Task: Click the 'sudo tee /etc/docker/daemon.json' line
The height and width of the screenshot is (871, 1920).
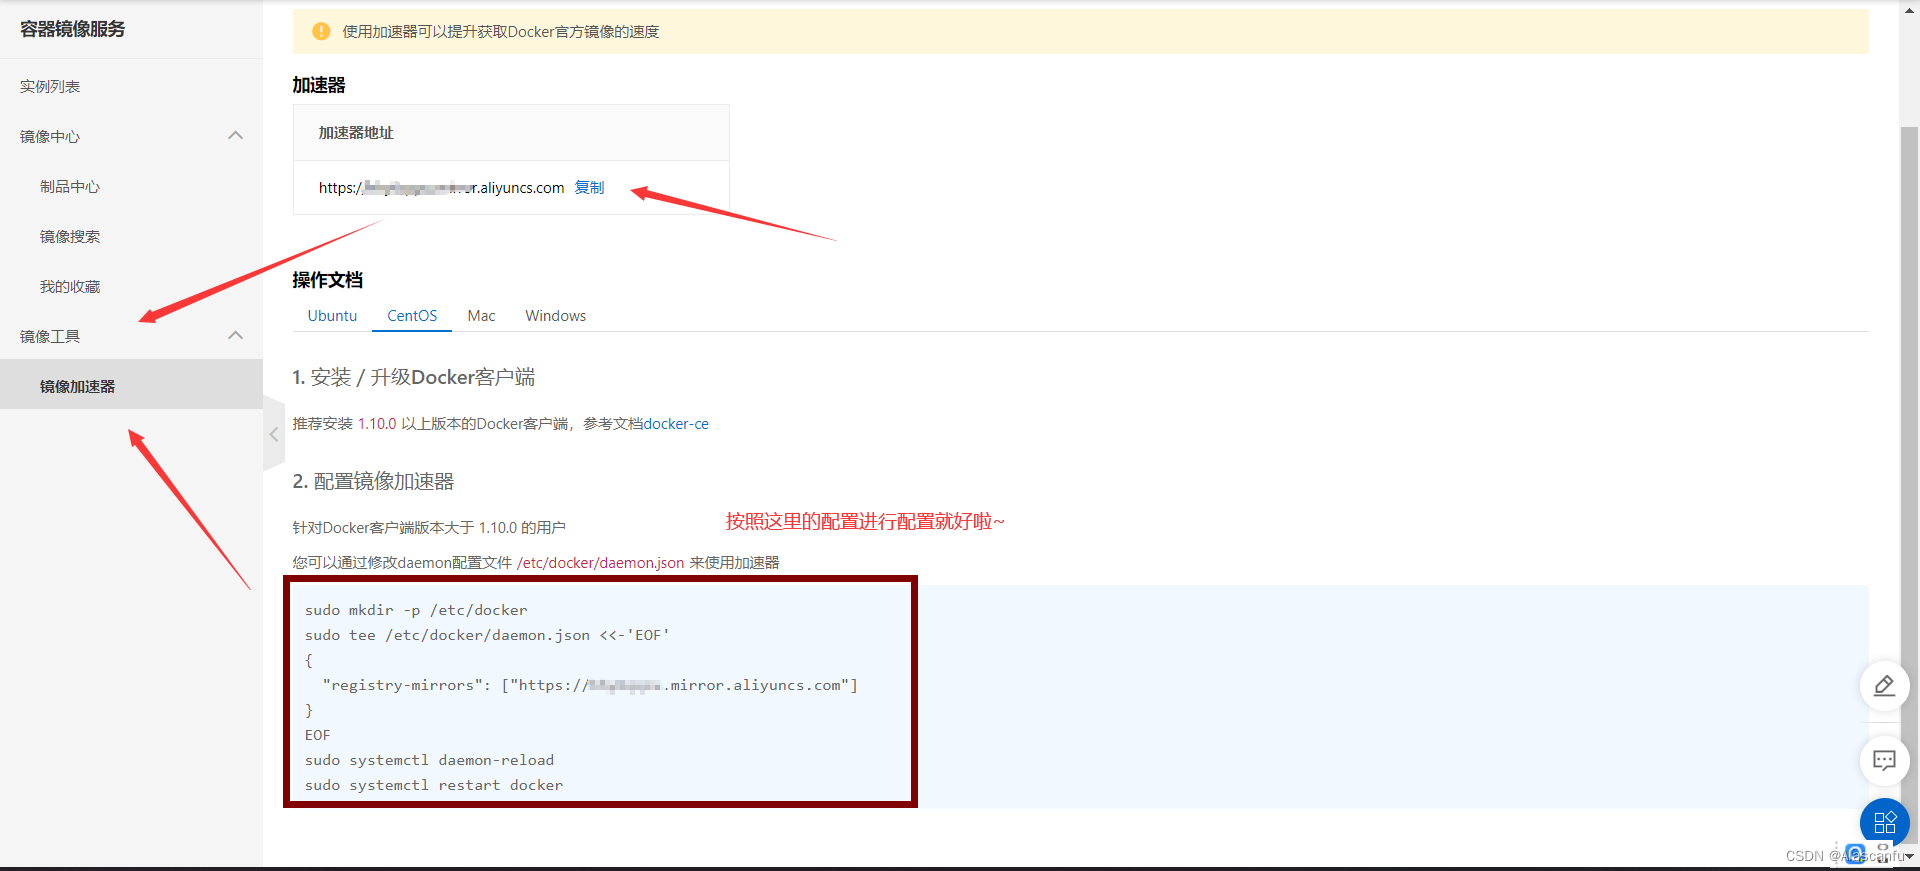Action: click(x=487, y=635)
